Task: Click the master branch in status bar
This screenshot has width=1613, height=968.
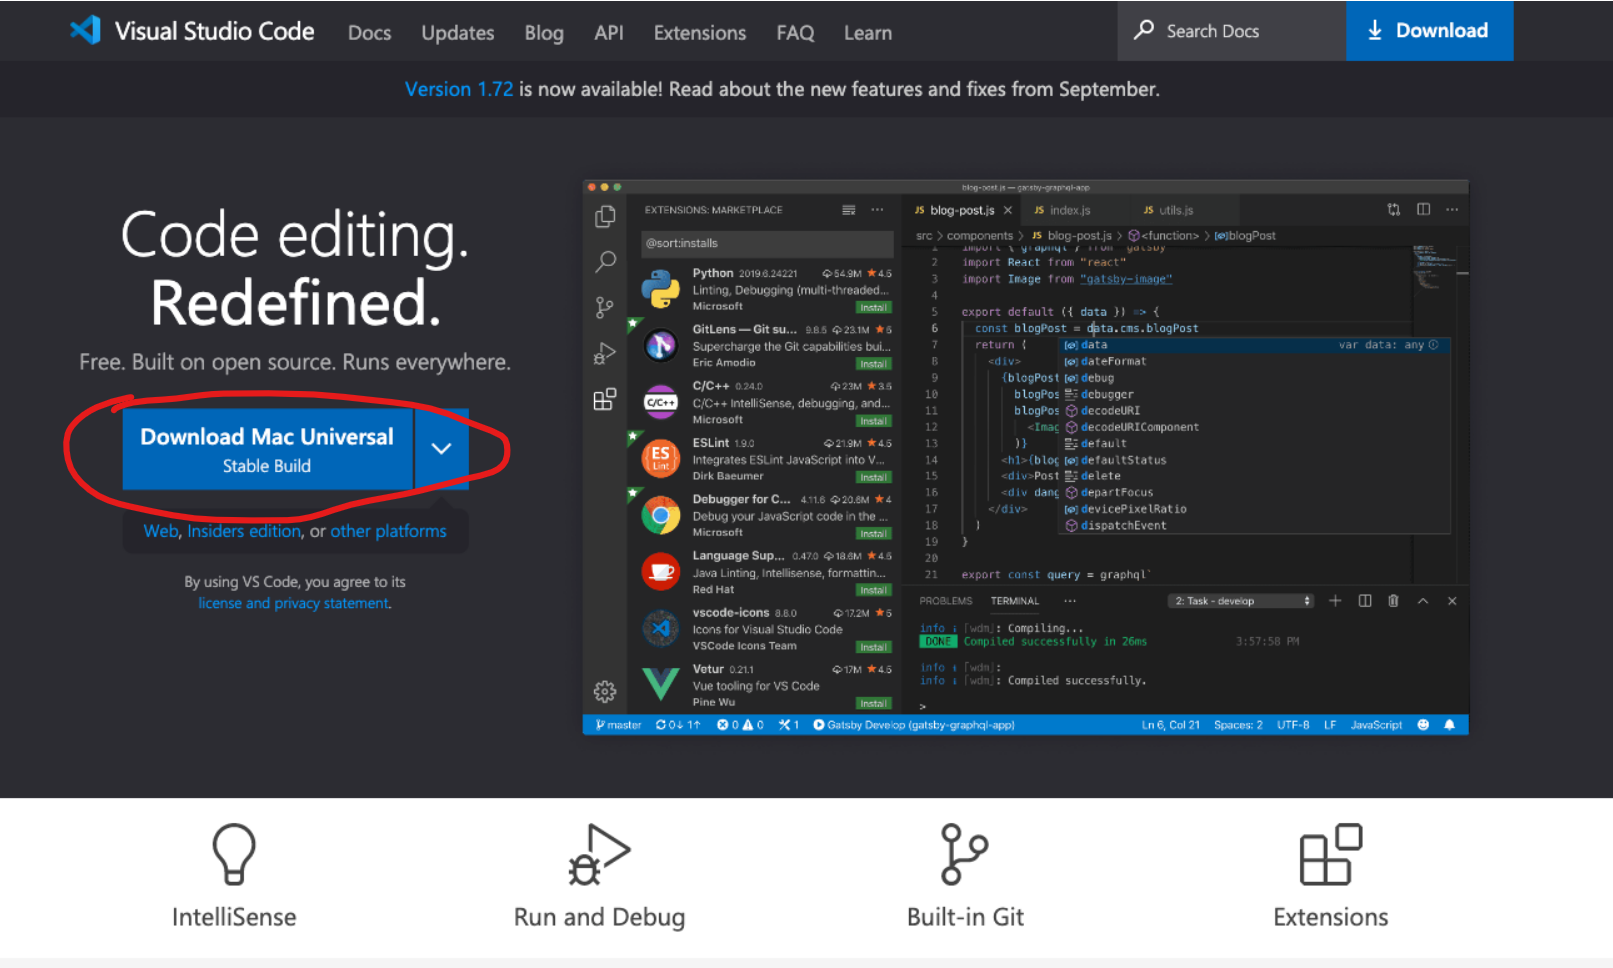Action: click(x=618, y=725)
